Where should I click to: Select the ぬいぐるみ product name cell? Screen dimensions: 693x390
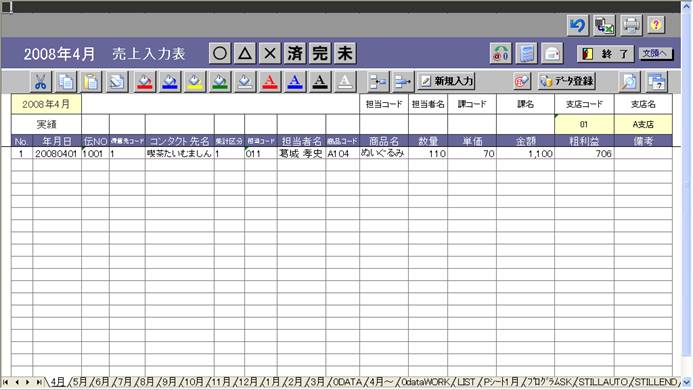coord(384,153)
